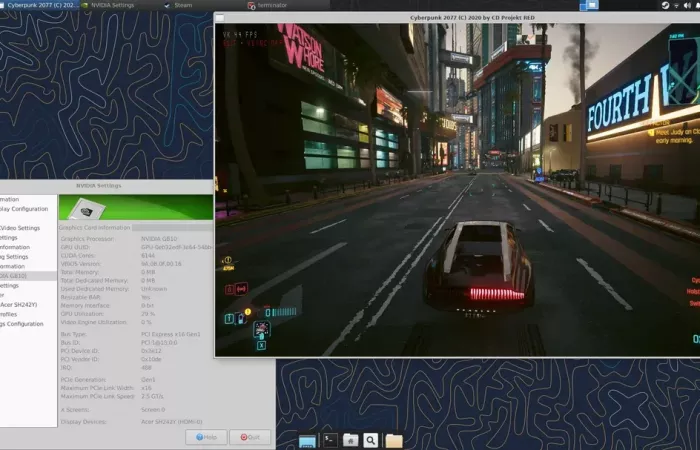Open the network tray indicator
The width and height of the screenshot is (700, 450).
point(676,5)
